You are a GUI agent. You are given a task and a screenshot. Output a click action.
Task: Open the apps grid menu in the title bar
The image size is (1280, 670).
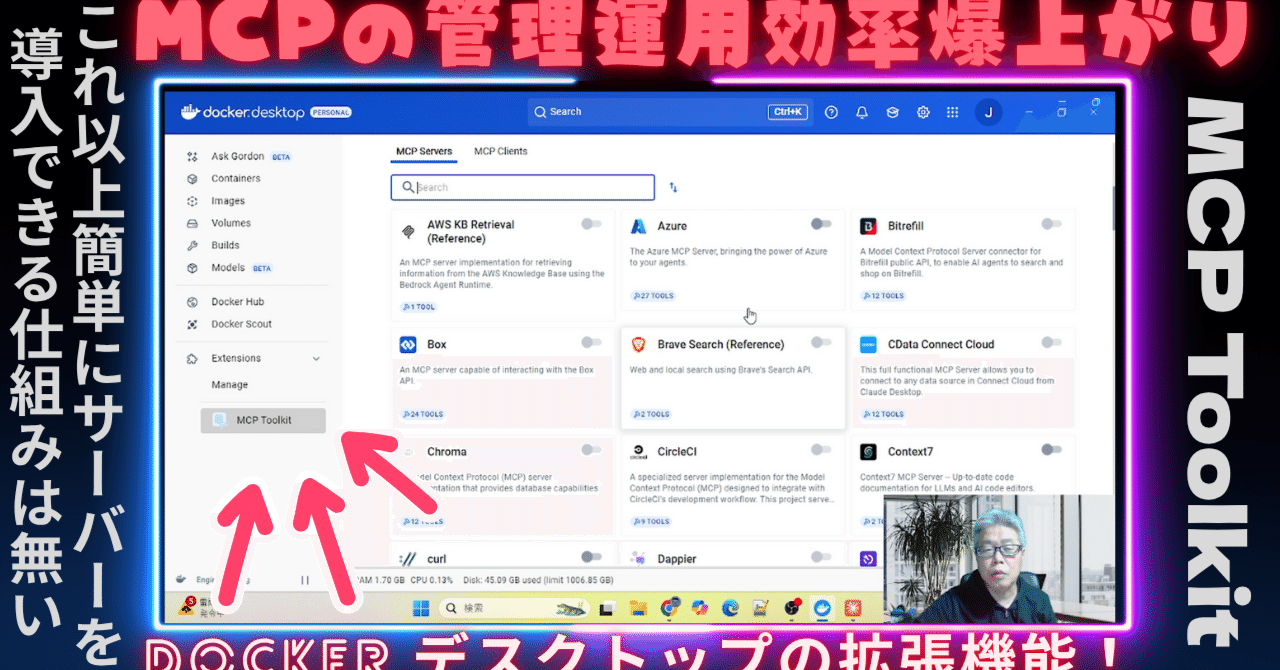coord(953,112)
